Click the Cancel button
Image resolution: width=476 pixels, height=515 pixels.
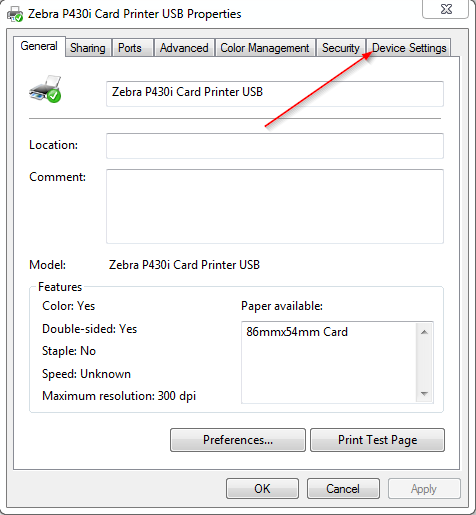coord(343,489)
